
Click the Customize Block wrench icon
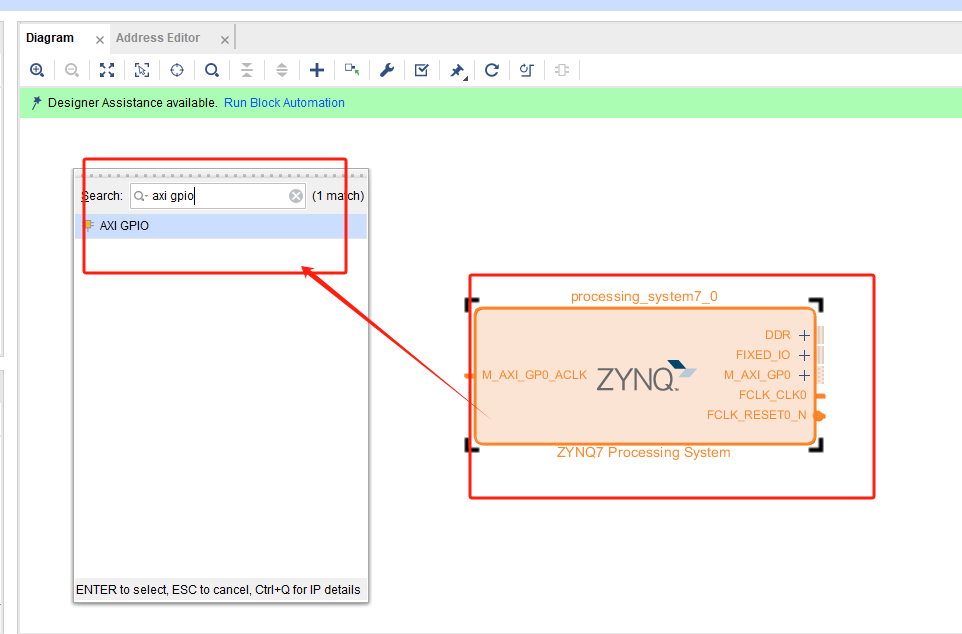387,70
